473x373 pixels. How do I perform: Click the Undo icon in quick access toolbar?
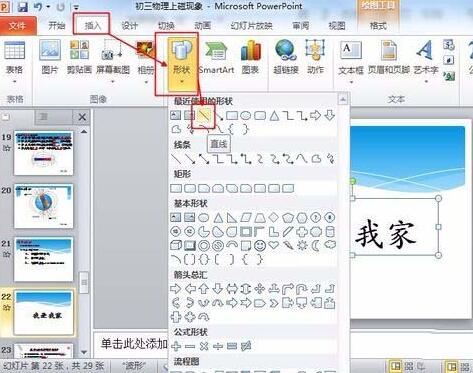point(38,7)
